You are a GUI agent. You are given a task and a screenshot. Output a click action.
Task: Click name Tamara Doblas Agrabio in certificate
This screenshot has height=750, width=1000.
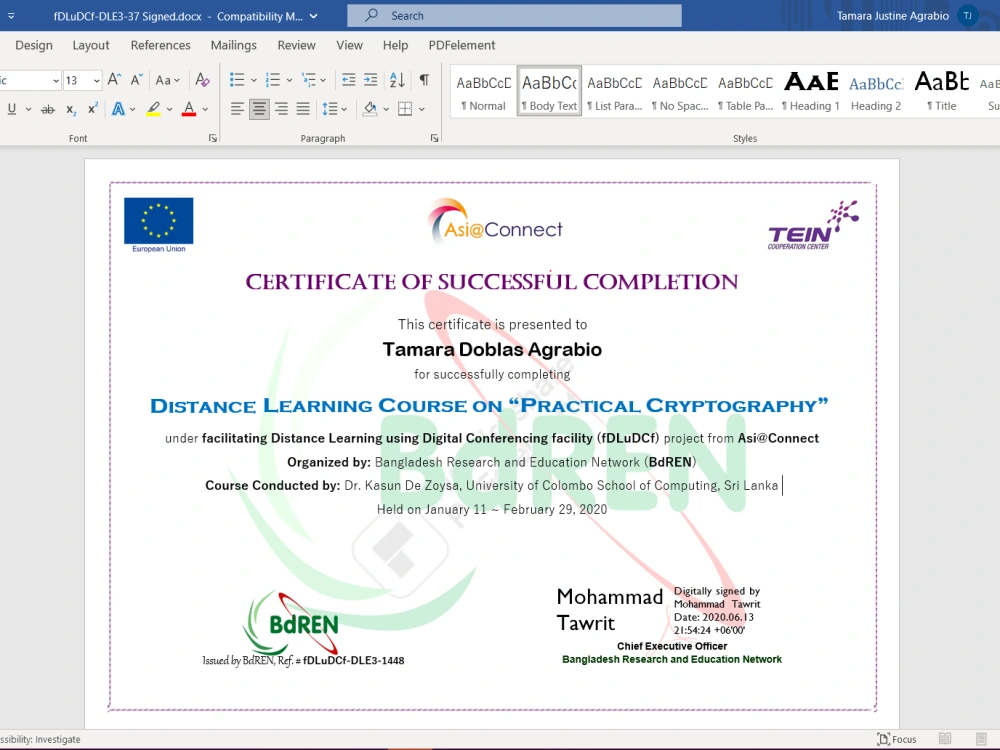tap(492, 349)
